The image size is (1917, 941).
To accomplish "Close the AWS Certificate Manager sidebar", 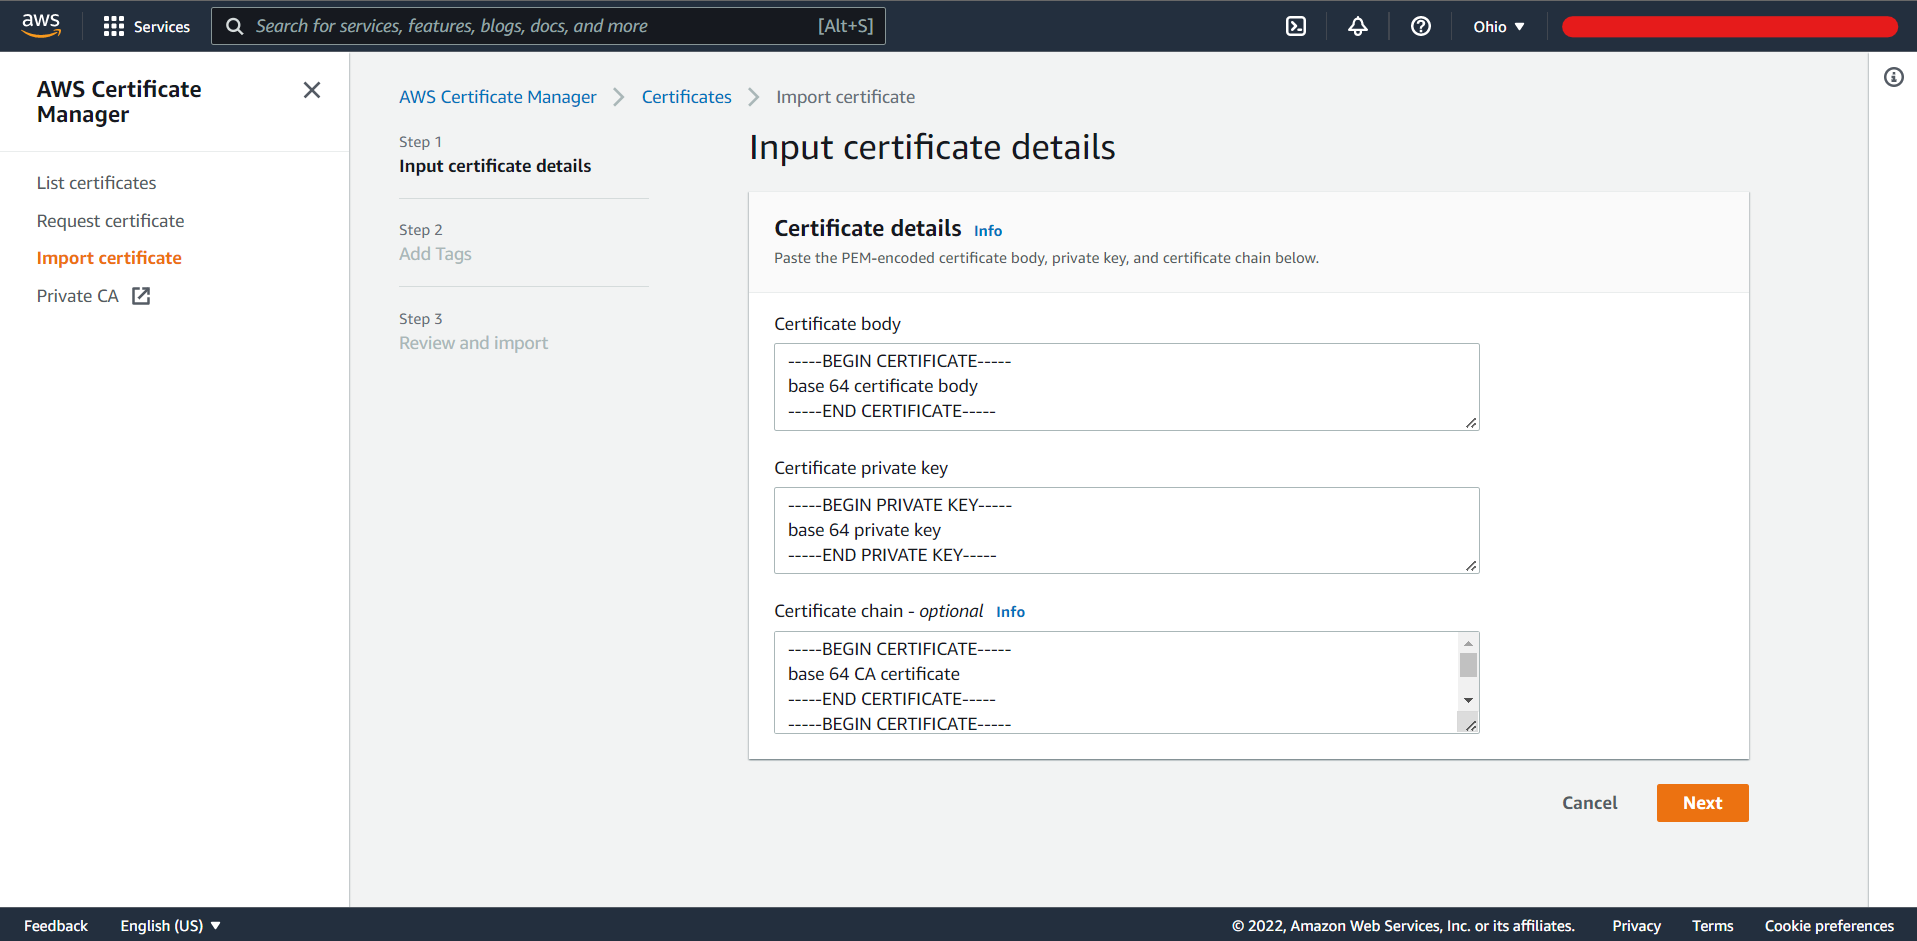I will pyautogui.click(x=312, y=90).
